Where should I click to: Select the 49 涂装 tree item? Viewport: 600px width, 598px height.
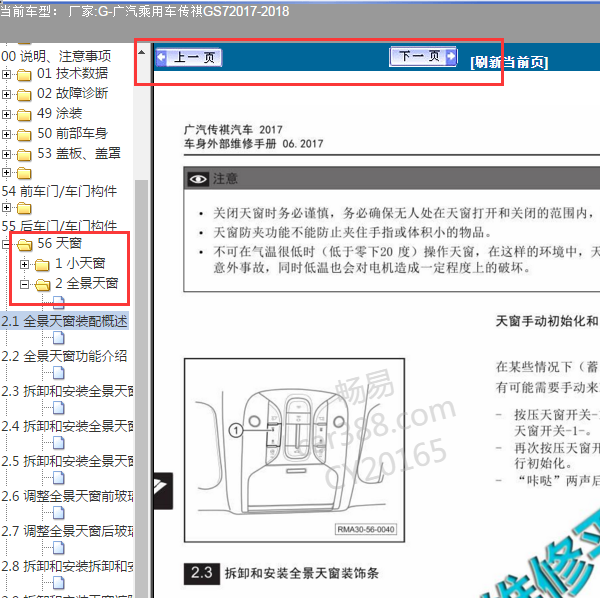[x=59, y=113]
